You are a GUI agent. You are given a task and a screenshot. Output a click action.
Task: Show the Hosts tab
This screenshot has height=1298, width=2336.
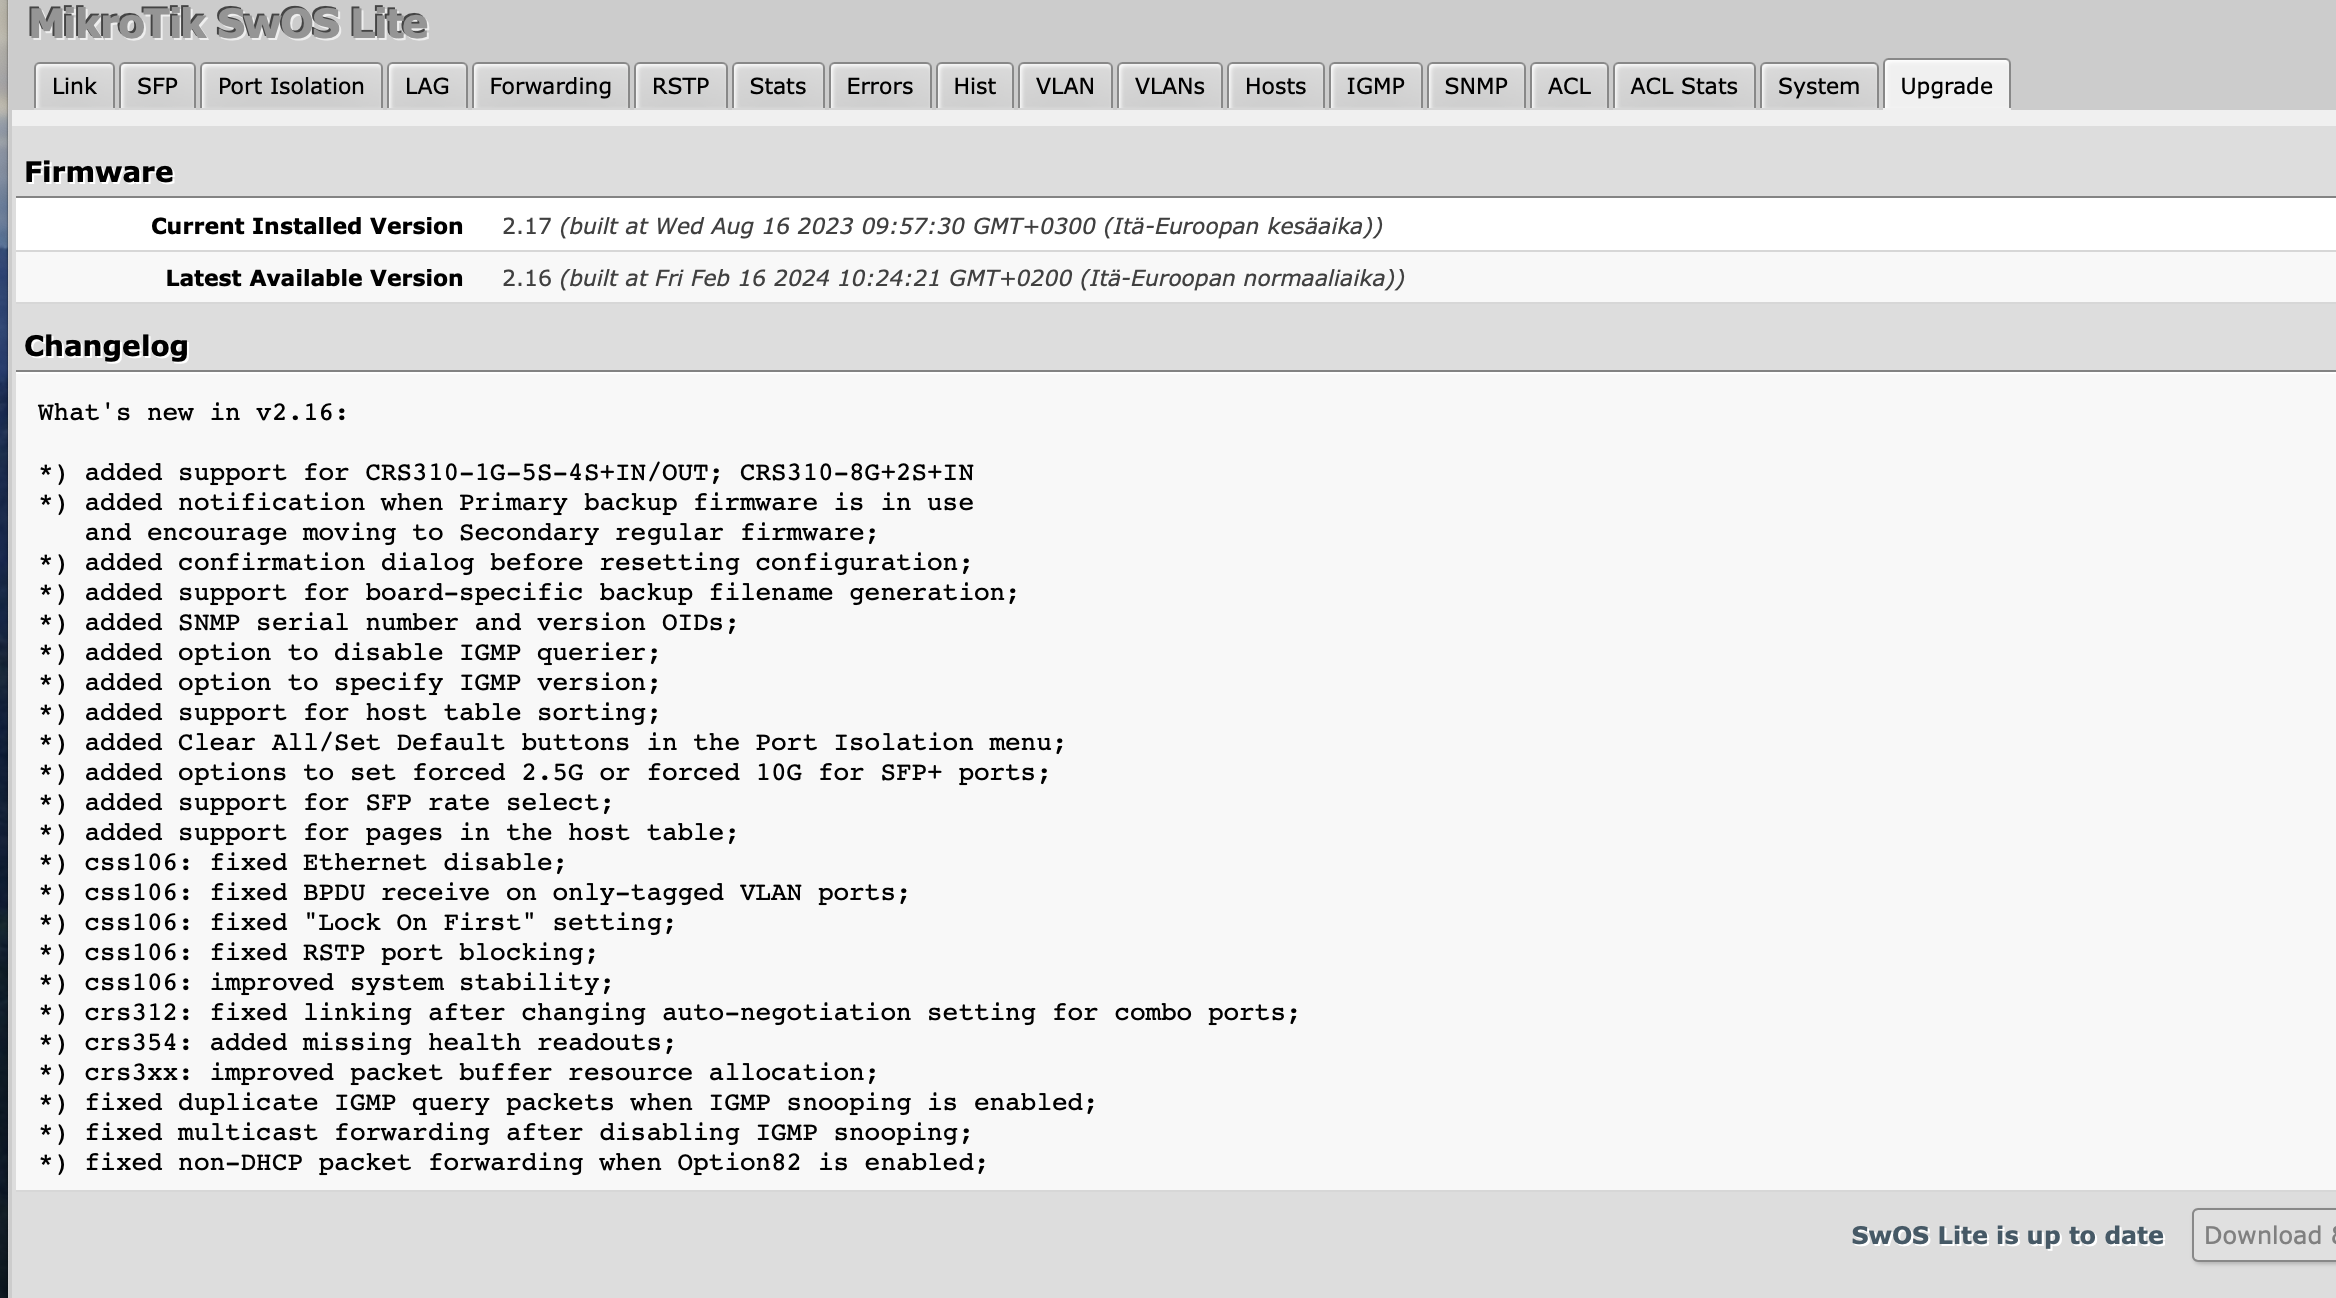click(1275, 86)
